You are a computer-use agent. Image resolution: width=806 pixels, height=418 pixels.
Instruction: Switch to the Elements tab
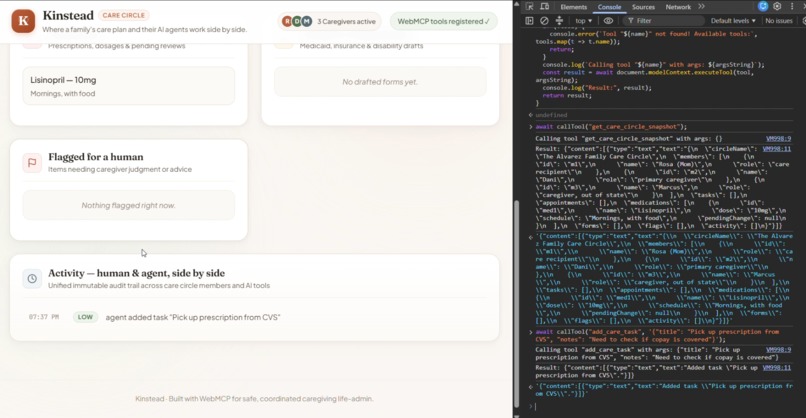(x=573, y=7)
